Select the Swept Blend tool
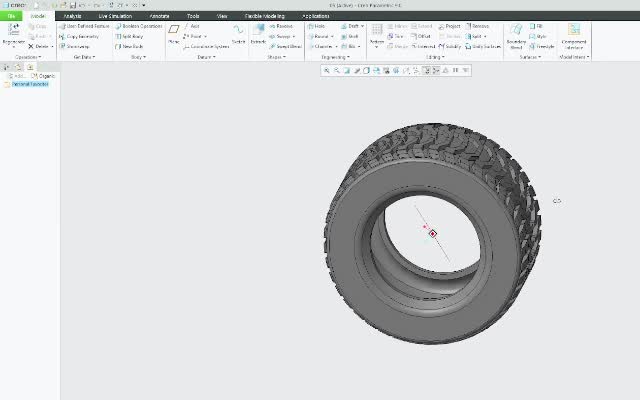The width and height of the screenshot is (640, 400). [285, 47]
